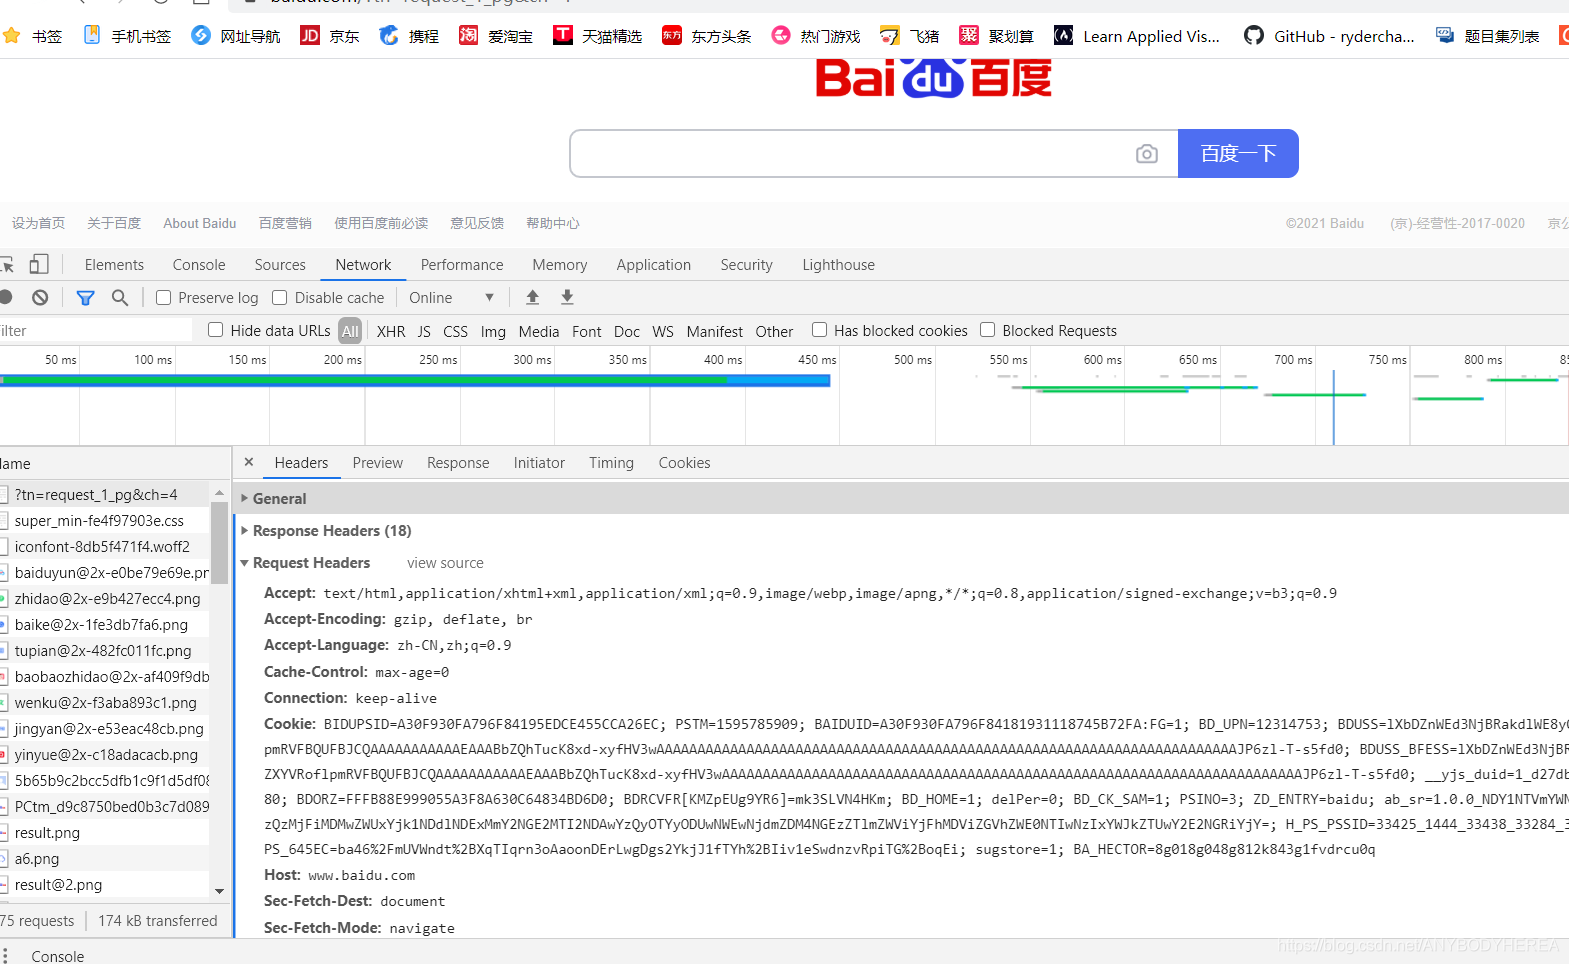Switch to the Console tab

(199, 264)
